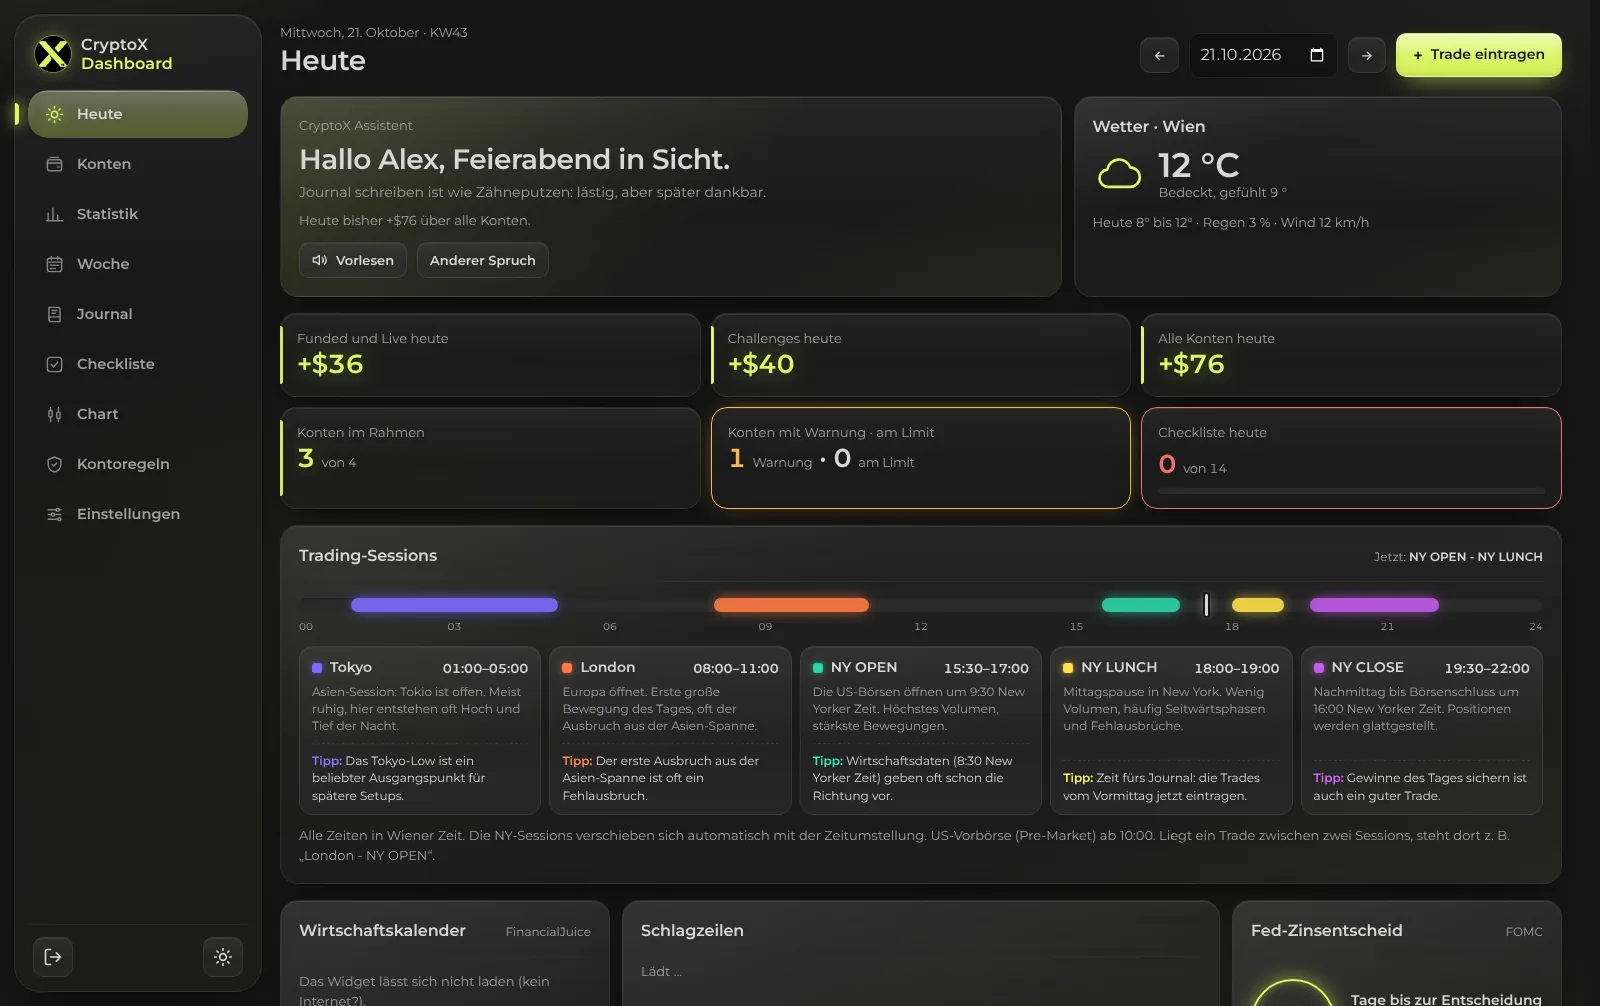Click the sliders icon beside Einstellungen
The image size is (1600, 1006).
pos(55,514)
